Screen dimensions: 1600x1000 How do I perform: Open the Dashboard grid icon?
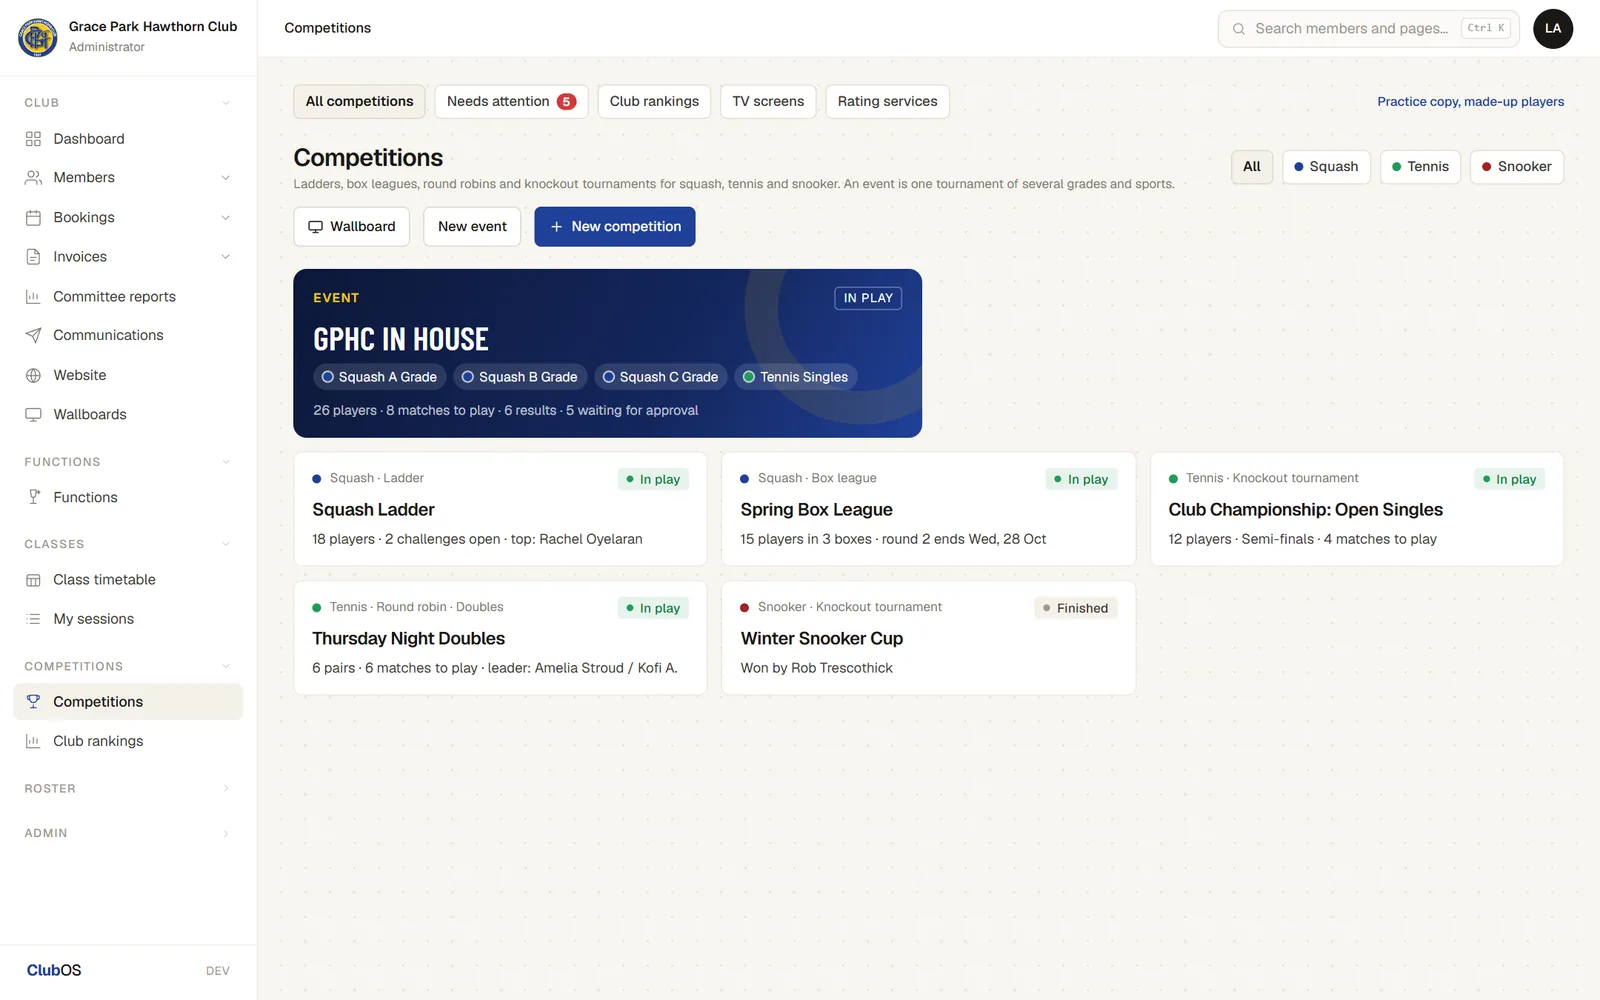pyautogui.click(x=33, y=139)
